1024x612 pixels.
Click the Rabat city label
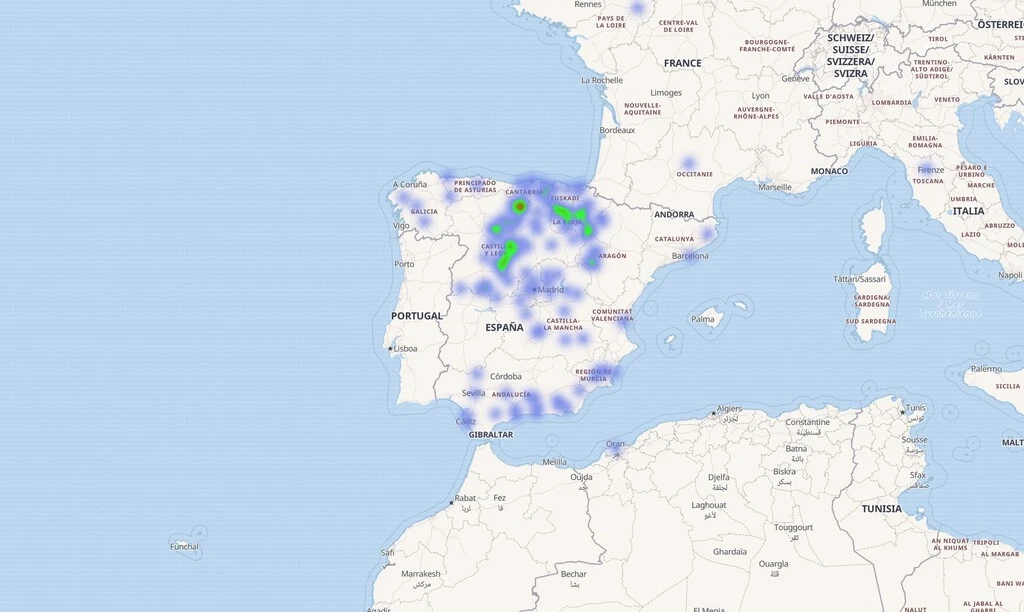(x=465, y=498)
